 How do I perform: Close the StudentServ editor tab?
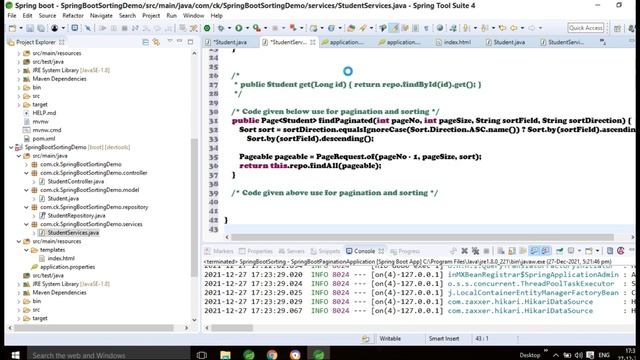(x=313, y=42)
